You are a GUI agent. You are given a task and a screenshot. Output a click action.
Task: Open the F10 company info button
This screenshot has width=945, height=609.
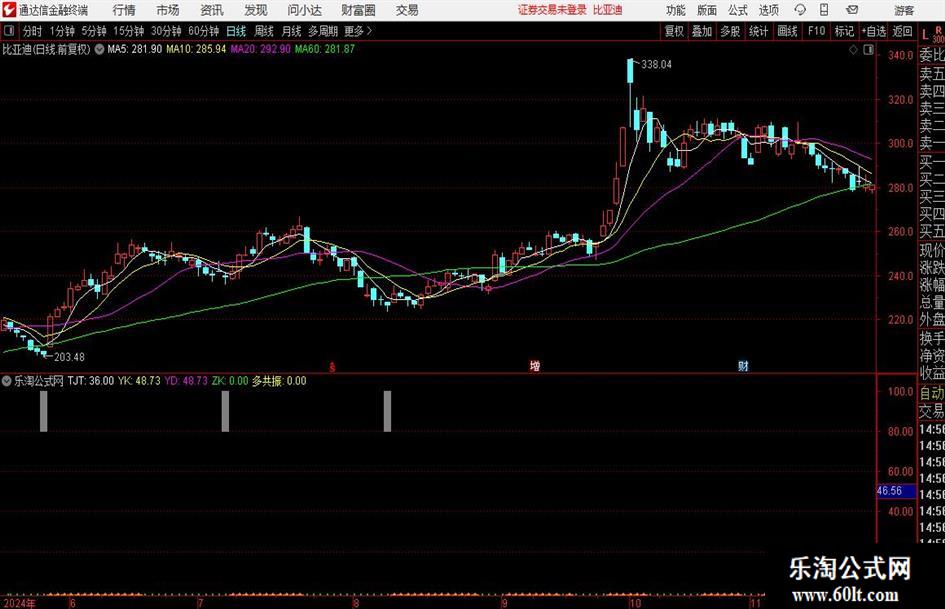click(x=817, y=31)
